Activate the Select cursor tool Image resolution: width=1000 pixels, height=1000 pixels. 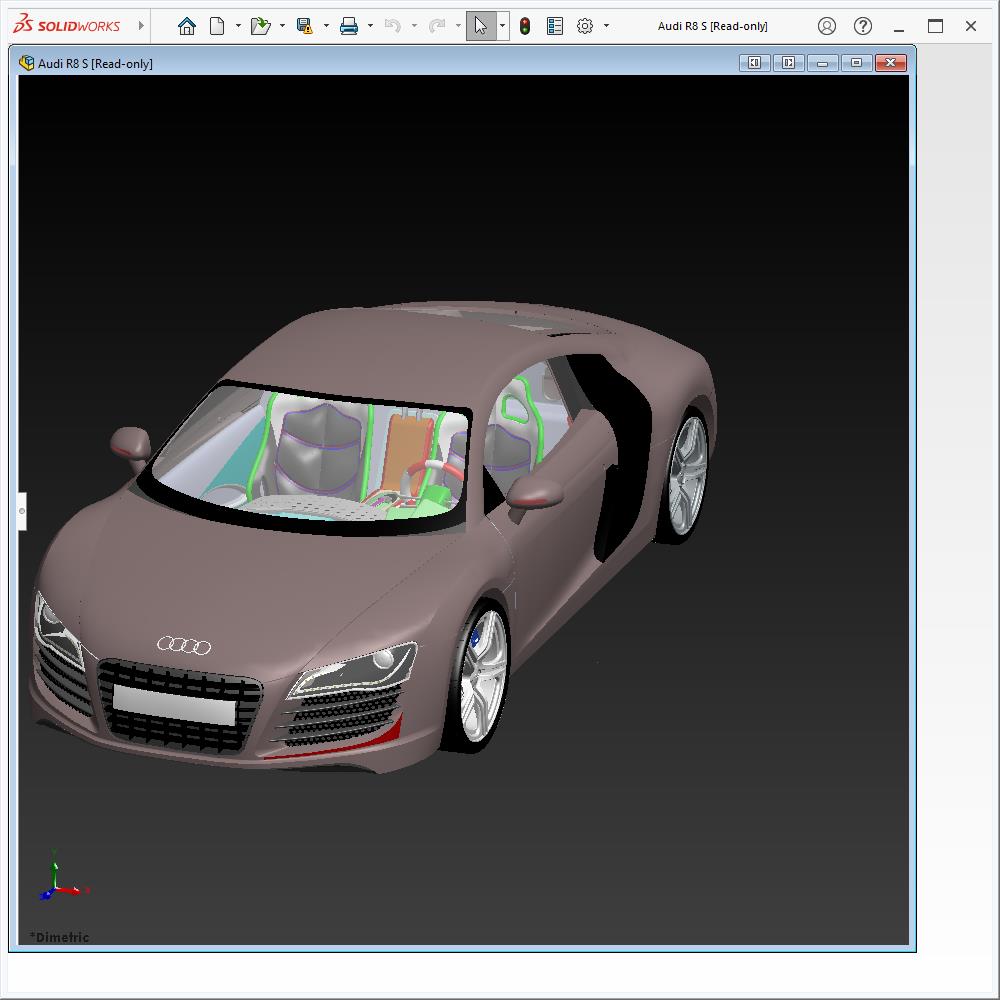[x=481, y=26]
